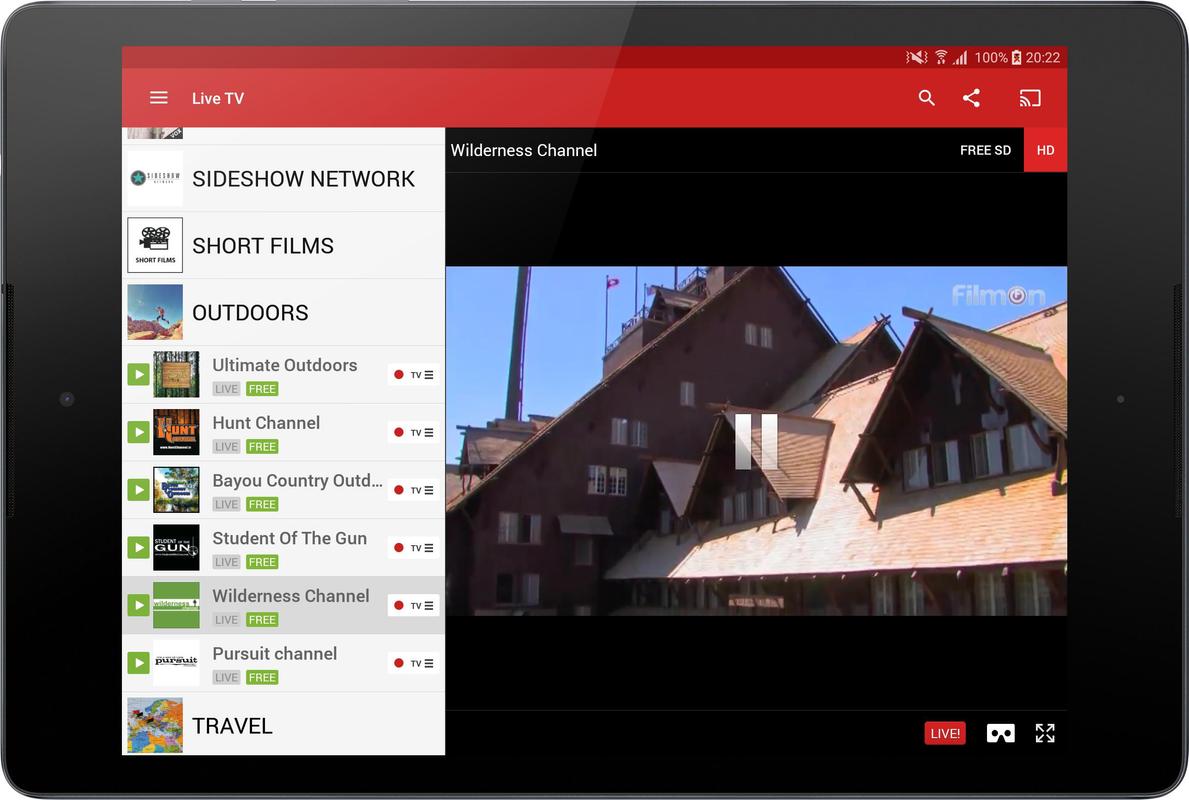Screen dimensions: 1189x800
Task: Toggle playback of Ultimate Outdoors with green play
Action: 137,374
